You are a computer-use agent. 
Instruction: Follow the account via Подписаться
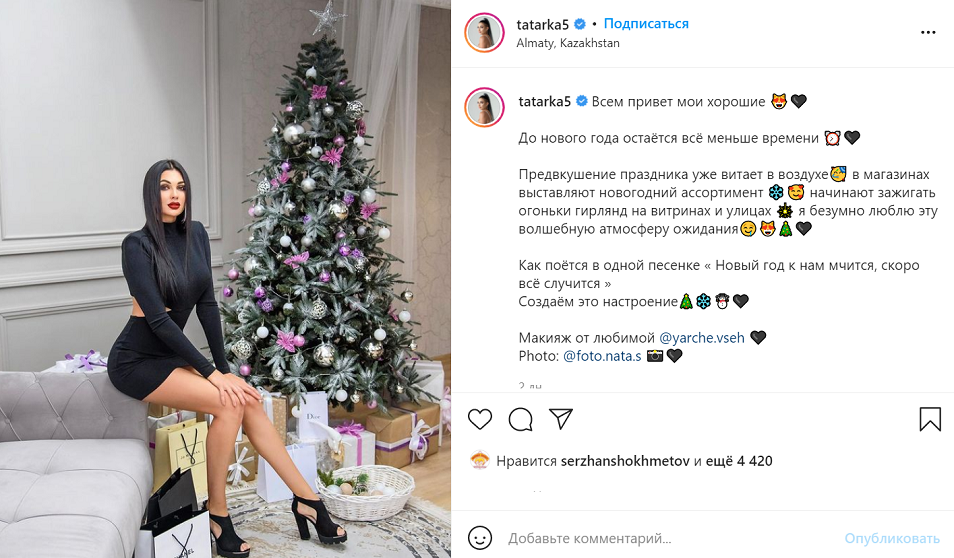646,24
